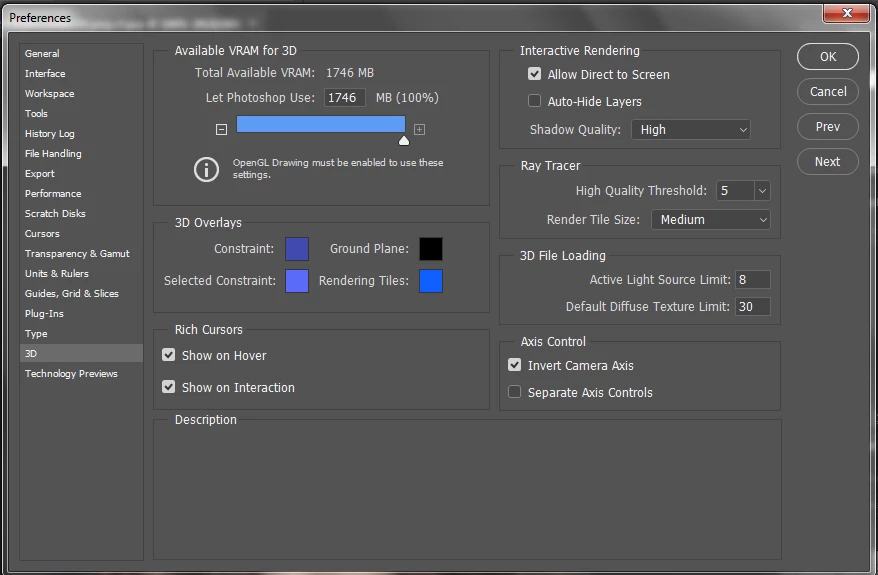Image resolution: width=878 pixels, height=575 pixels.
Task: Click the Rendering Tiles color swatch
Action: pos(431,281)
